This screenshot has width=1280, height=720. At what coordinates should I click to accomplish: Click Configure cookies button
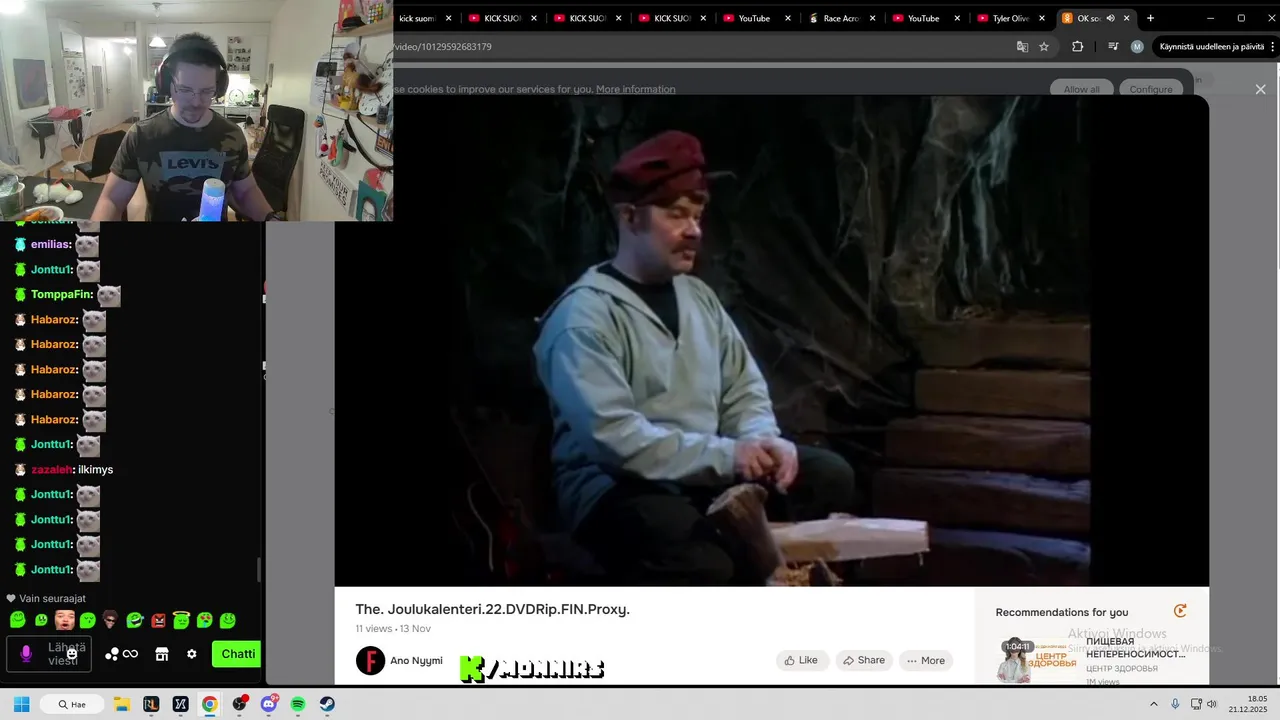pos(1151,89)
